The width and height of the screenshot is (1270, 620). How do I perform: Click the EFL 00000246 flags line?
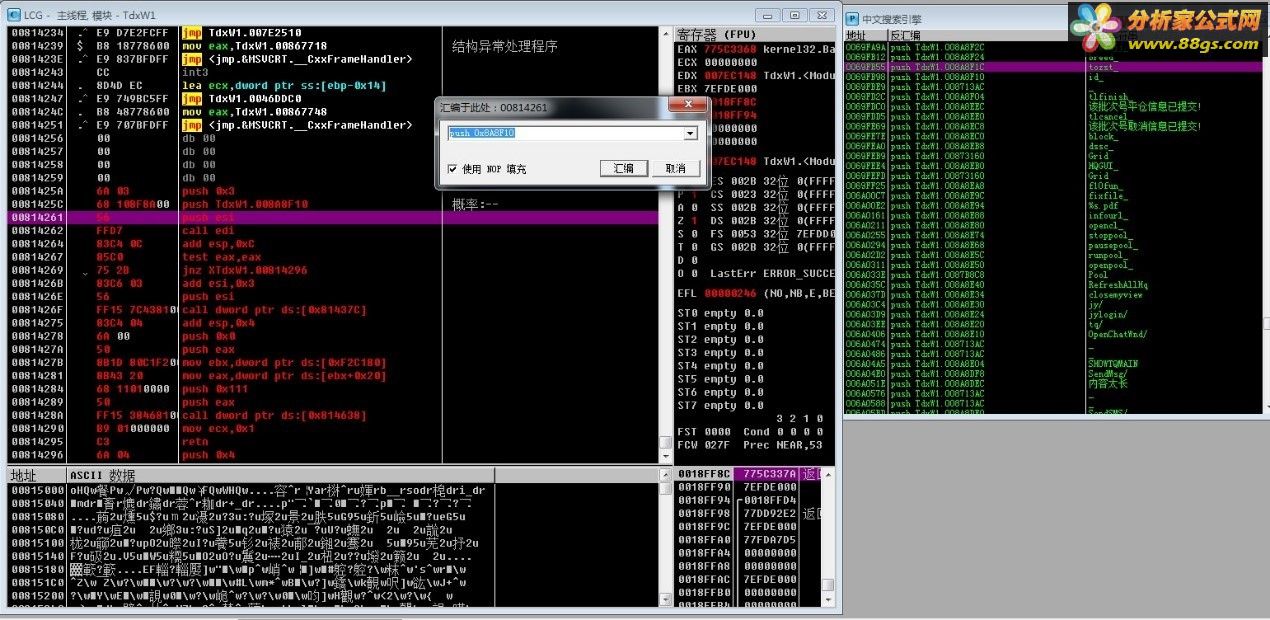point(757,294)
